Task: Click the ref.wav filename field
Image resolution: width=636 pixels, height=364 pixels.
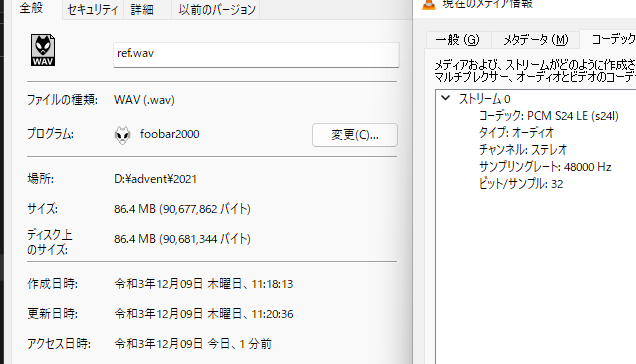Action: tap(256, 54)
